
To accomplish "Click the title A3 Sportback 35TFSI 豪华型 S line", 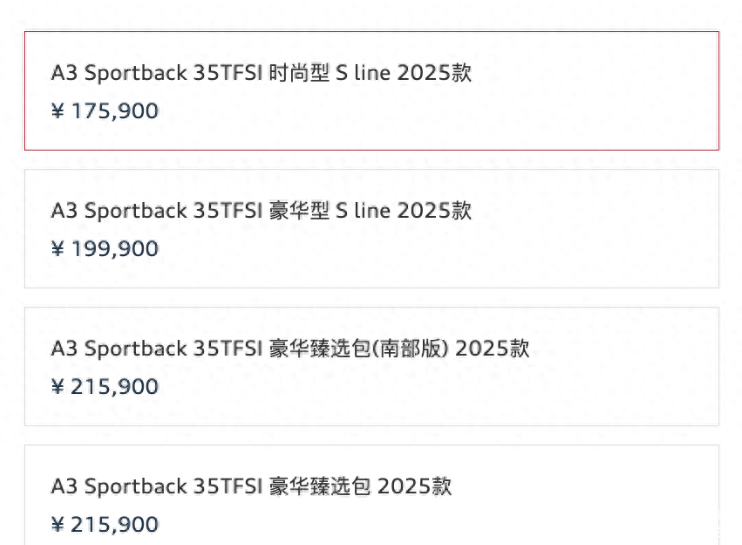I will [x=261, y=211].
